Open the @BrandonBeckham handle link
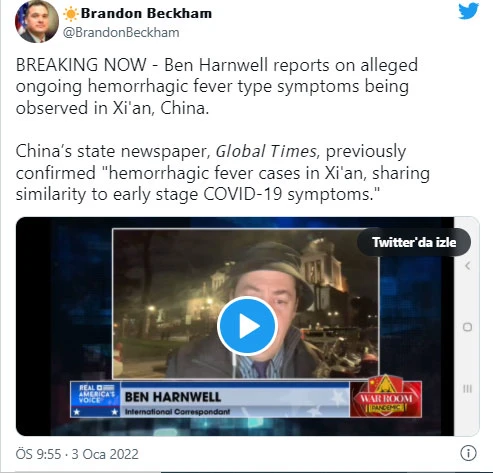Image resolution: width=493 pixels, height=473 pixels. [121, 33]
